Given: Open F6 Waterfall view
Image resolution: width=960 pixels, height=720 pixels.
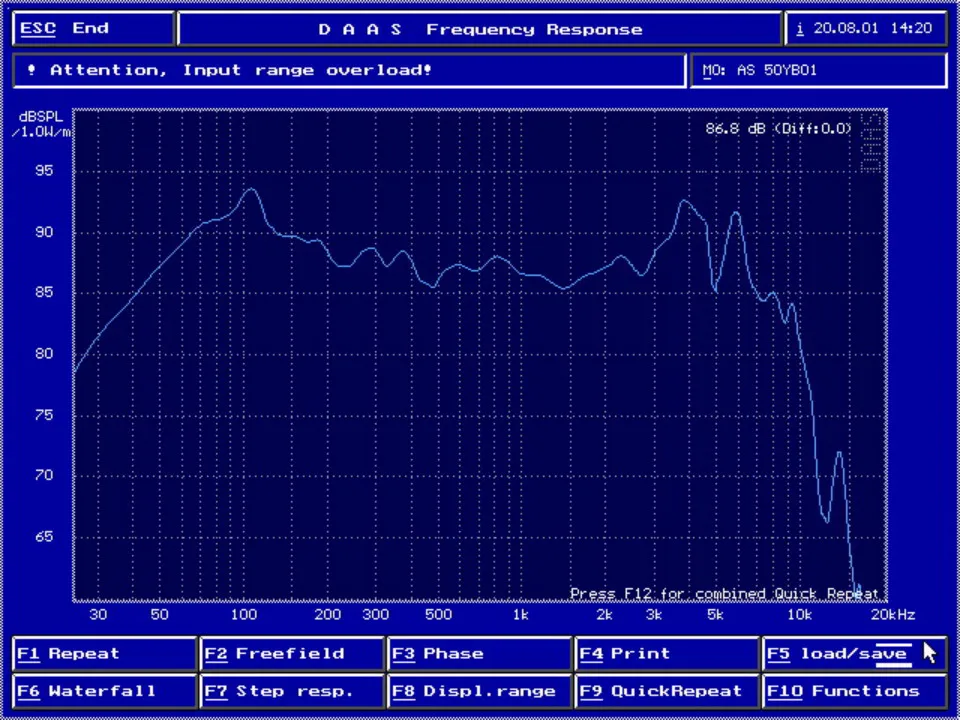Looking at the screenshot, I should 104,692.
